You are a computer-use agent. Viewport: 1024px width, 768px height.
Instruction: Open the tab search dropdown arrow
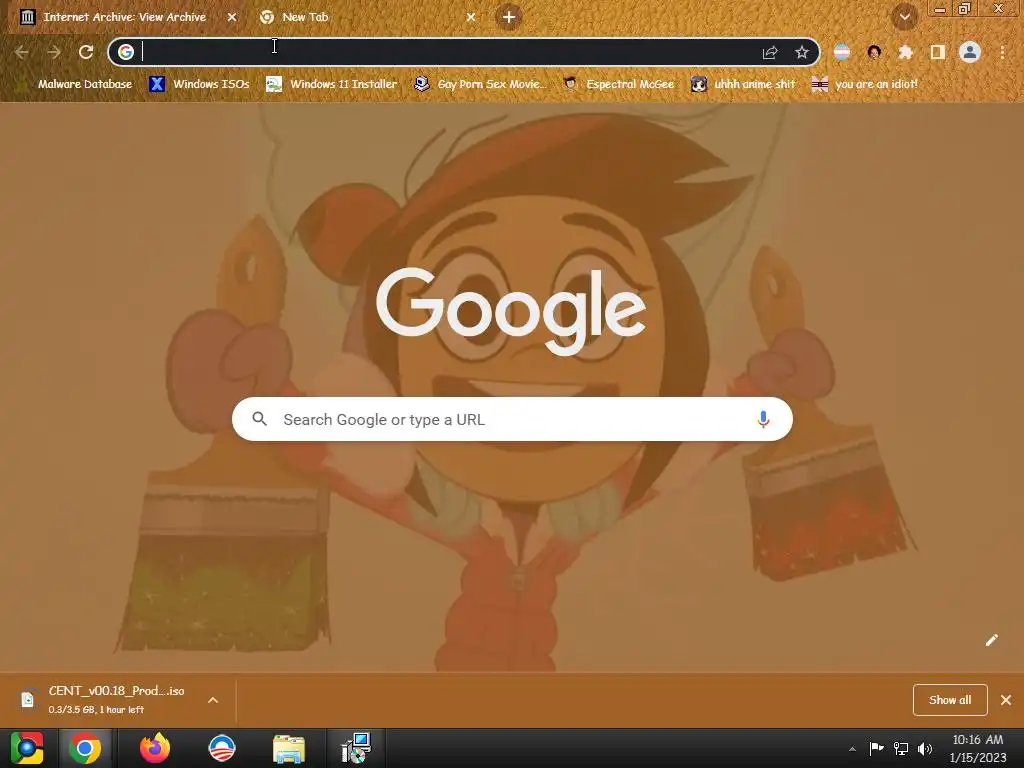904,17
